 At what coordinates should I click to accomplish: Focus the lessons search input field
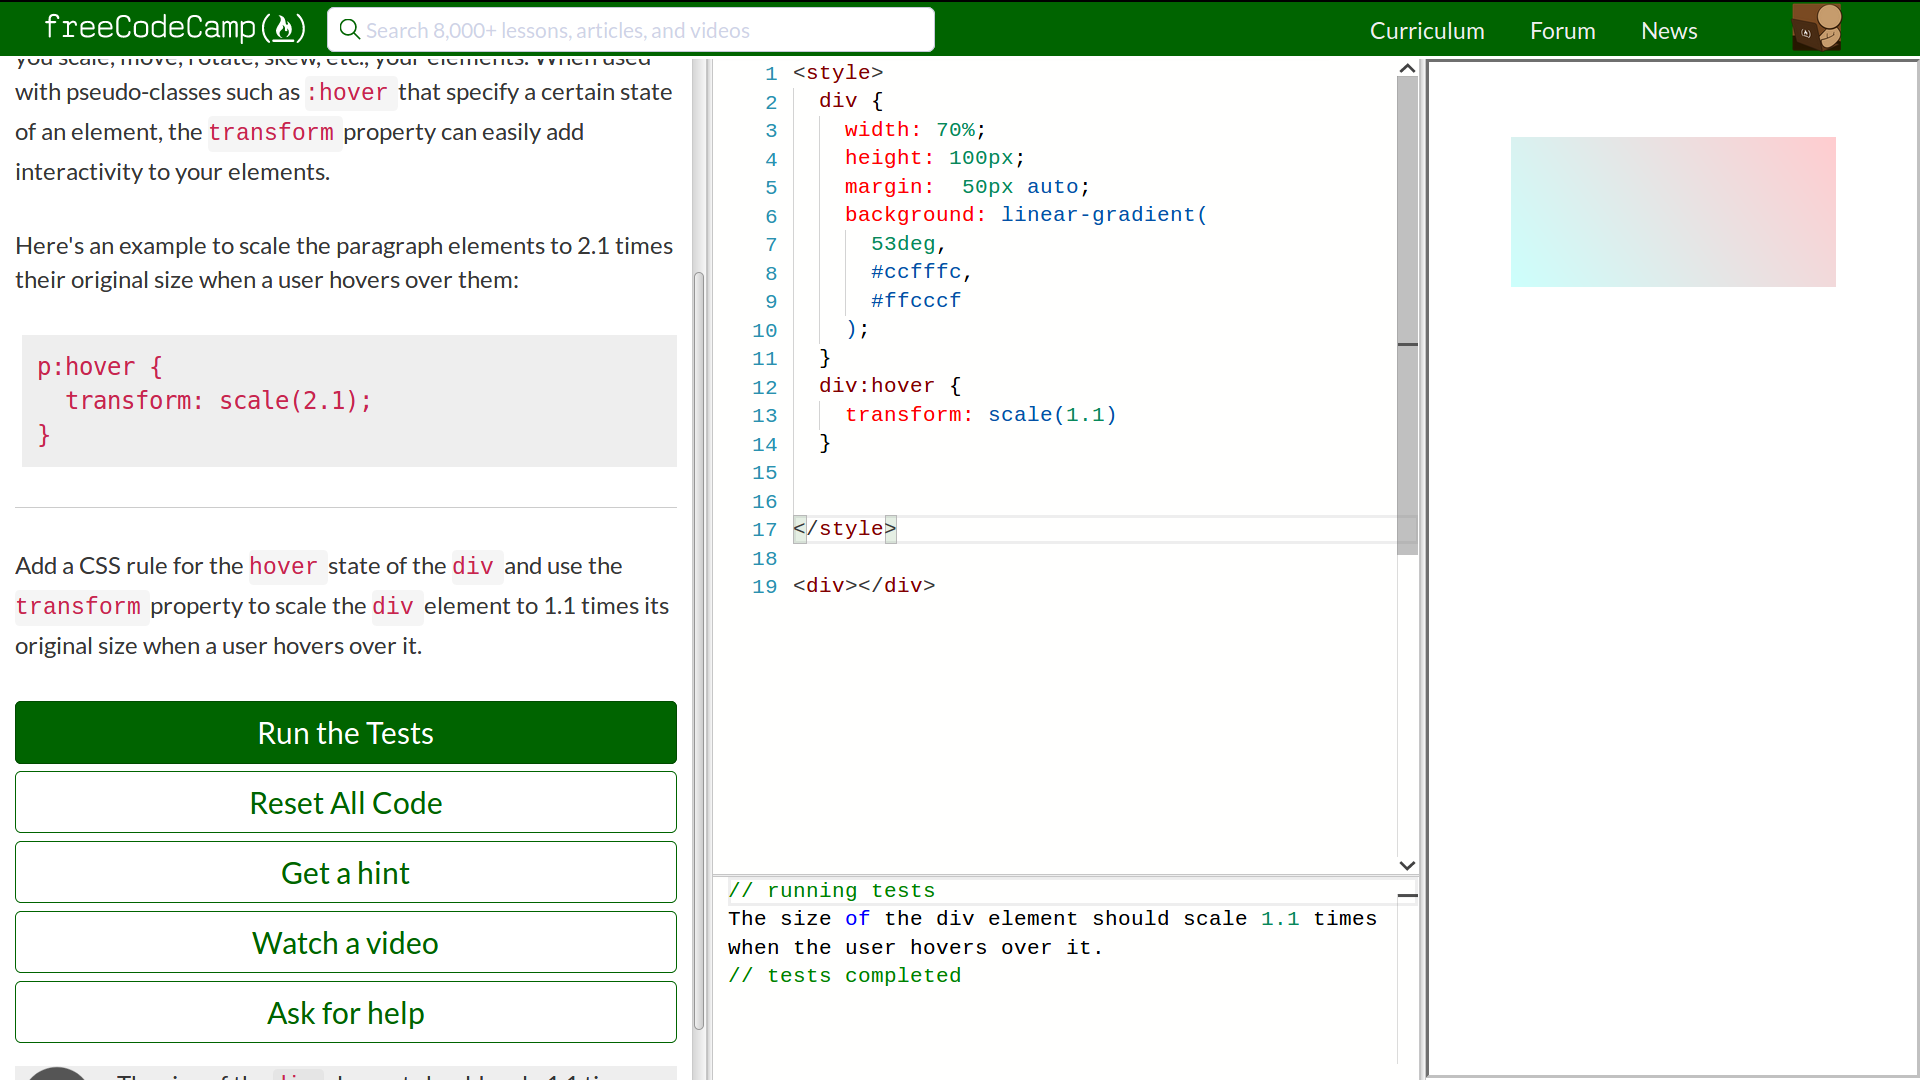pos(640,30)
